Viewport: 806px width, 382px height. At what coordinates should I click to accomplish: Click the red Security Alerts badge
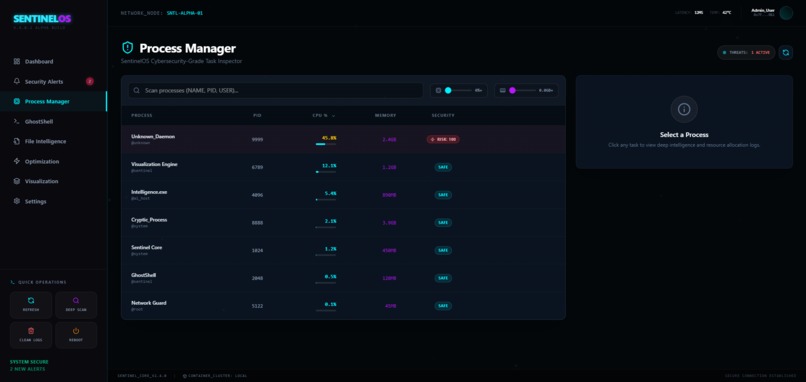point(90,81)
